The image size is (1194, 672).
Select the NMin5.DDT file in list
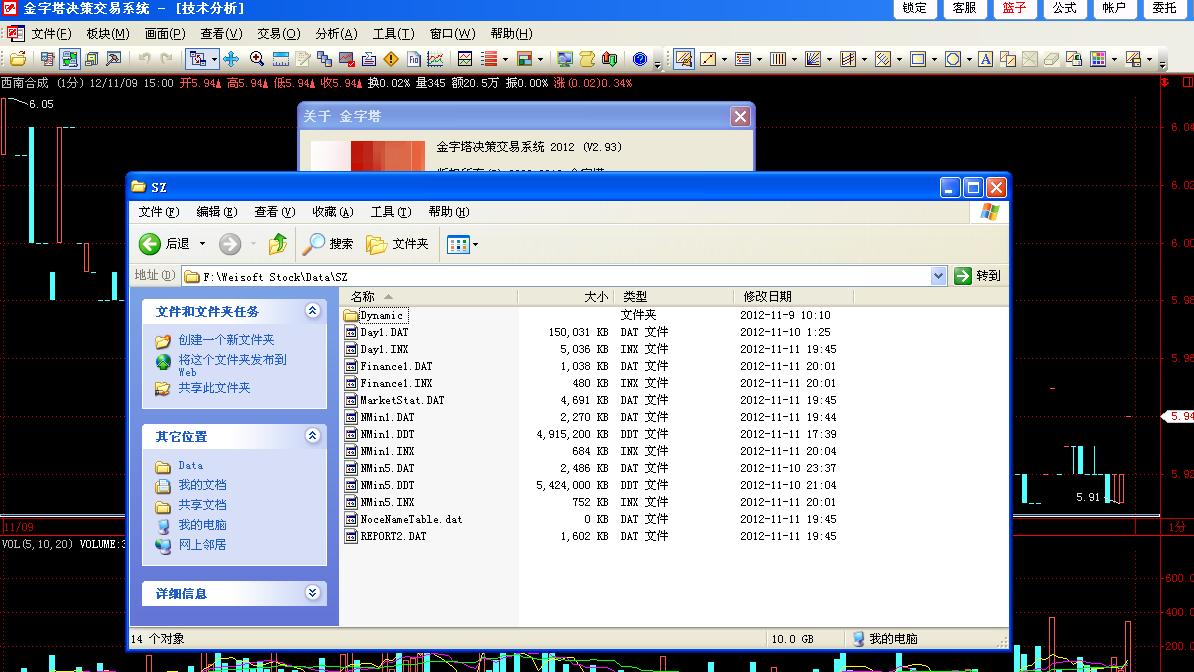[386, 485]
